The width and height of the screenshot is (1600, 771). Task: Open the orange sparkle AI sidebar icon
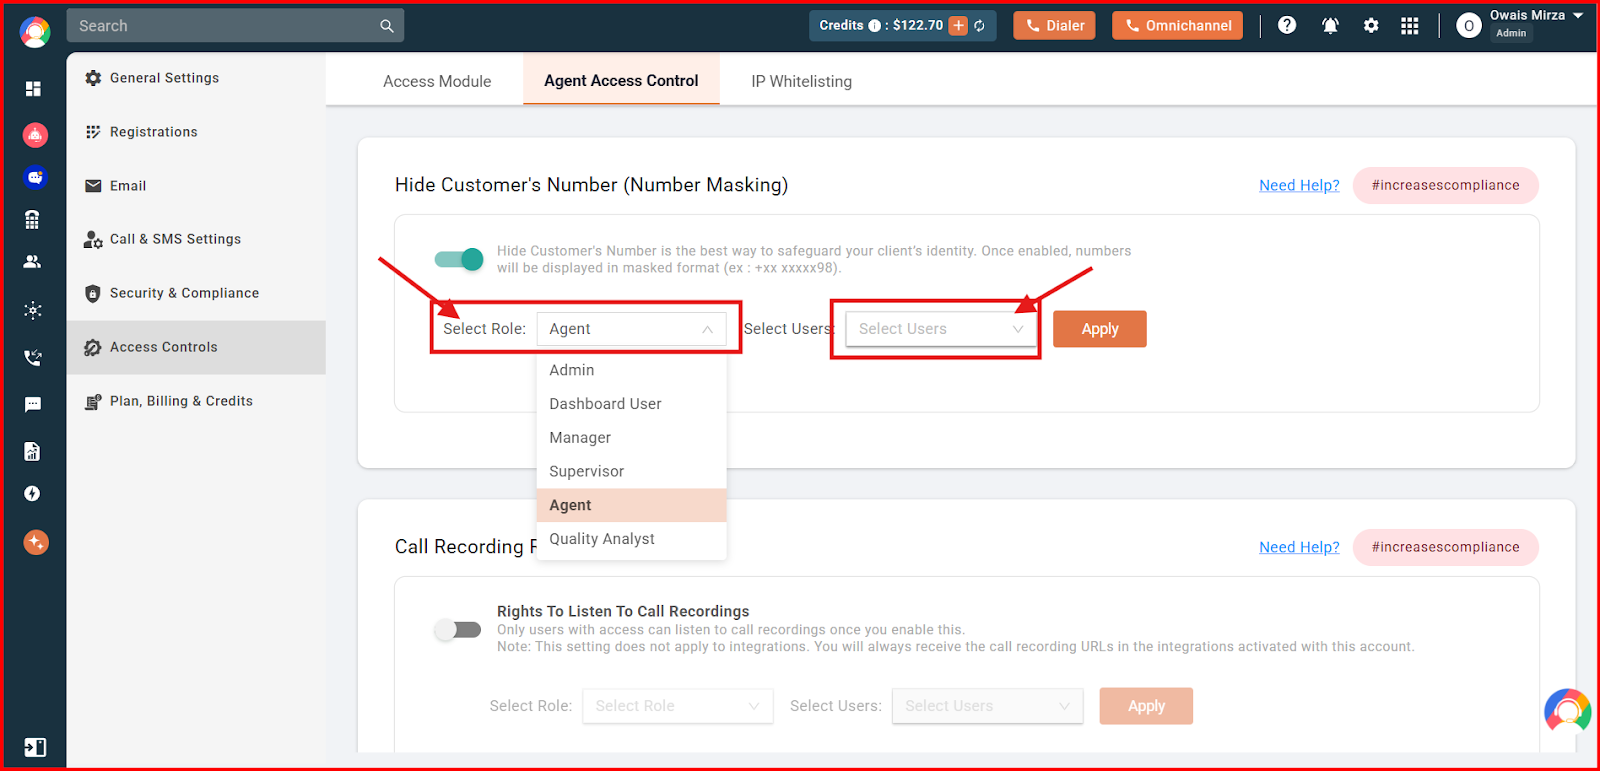click(35, 542)
